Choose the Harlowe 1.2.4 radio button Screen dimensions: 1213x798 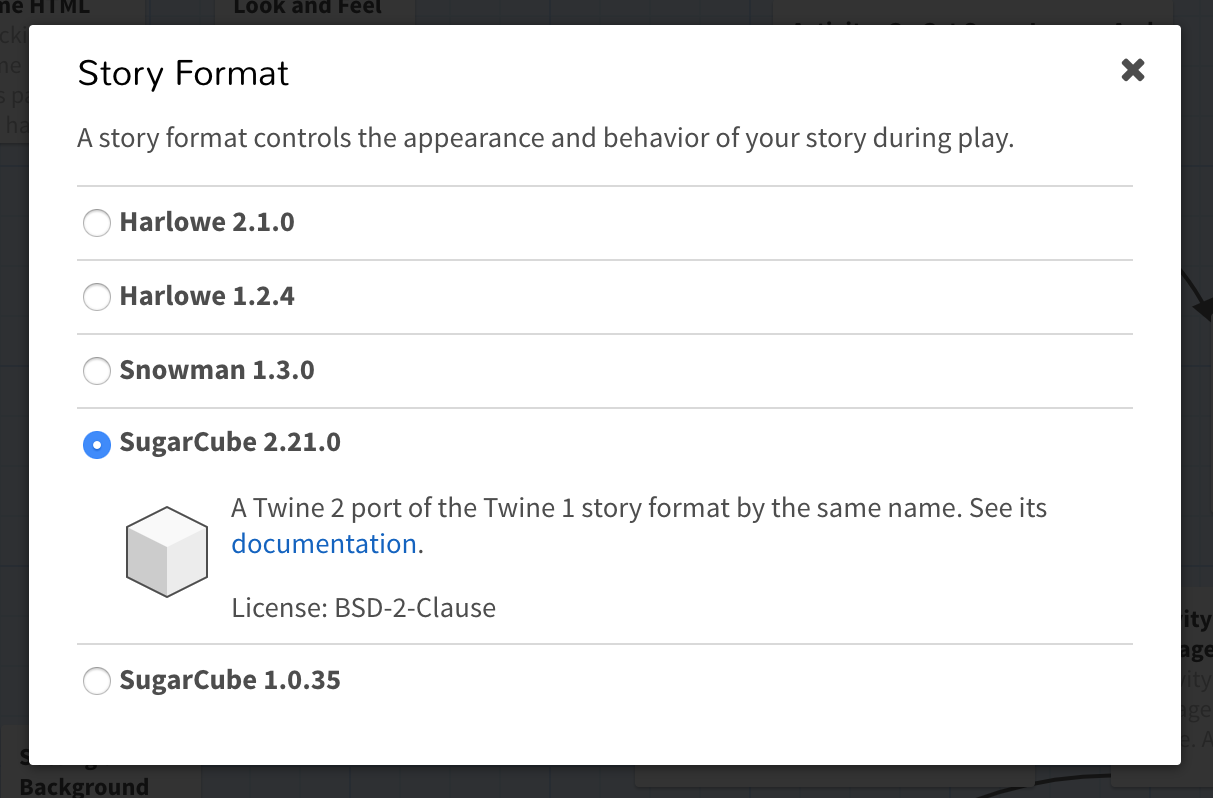(x=97, y=296)
